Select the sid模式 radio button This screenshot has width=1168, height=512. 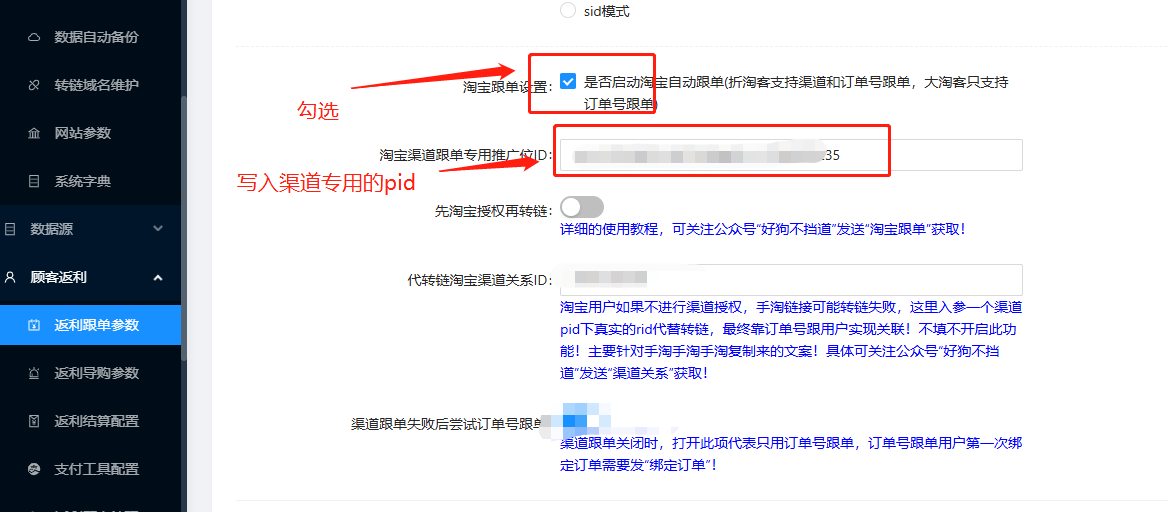click(x=568, y=10)
